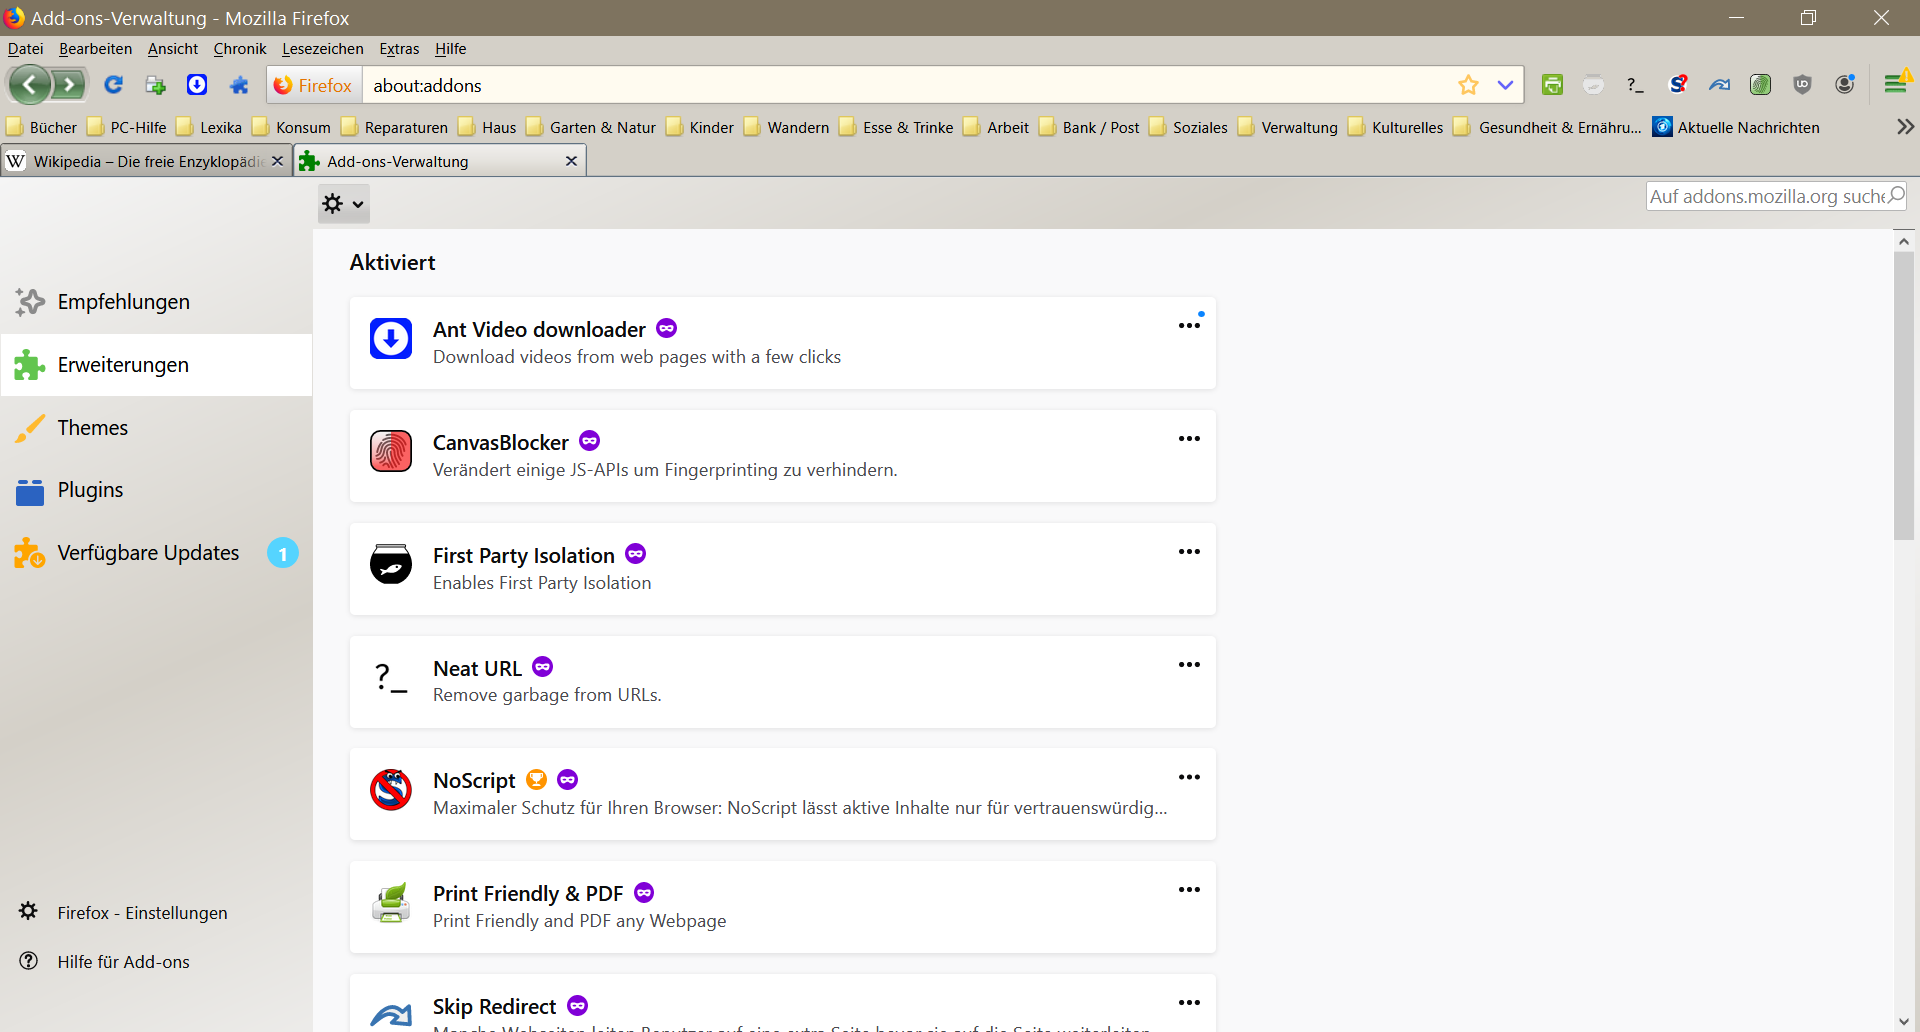Open more options for Ant Video downloader
1920x1032 pixels.
click(x=1189, y=326)
